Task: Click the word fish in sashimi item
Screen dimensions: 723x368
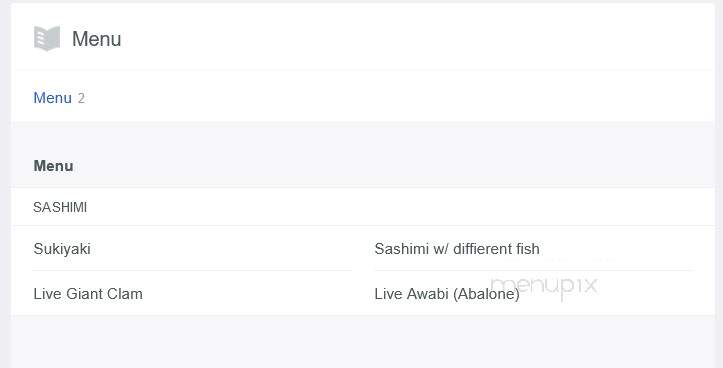Action: pos(528,249)
